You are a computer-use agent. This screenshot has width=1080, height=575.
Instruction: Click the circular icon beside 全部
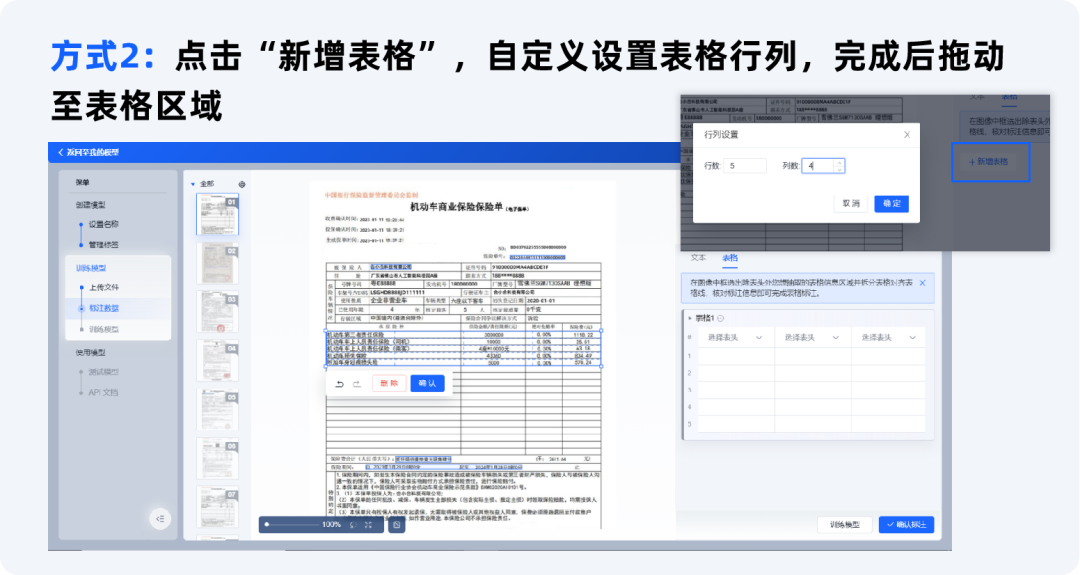coord(242,185)
